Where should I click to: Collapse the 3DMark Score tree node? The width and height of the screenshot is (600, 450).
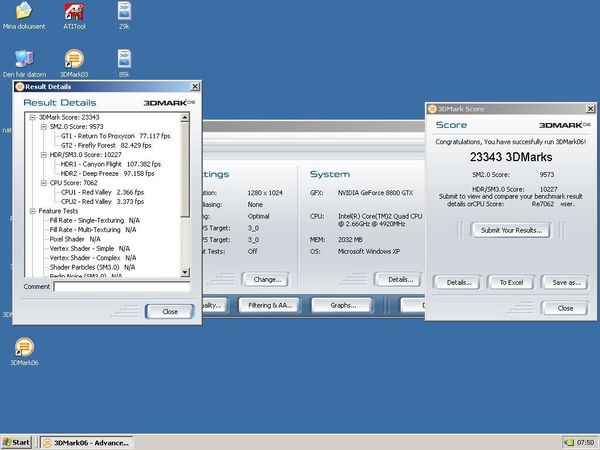[33, 117]
